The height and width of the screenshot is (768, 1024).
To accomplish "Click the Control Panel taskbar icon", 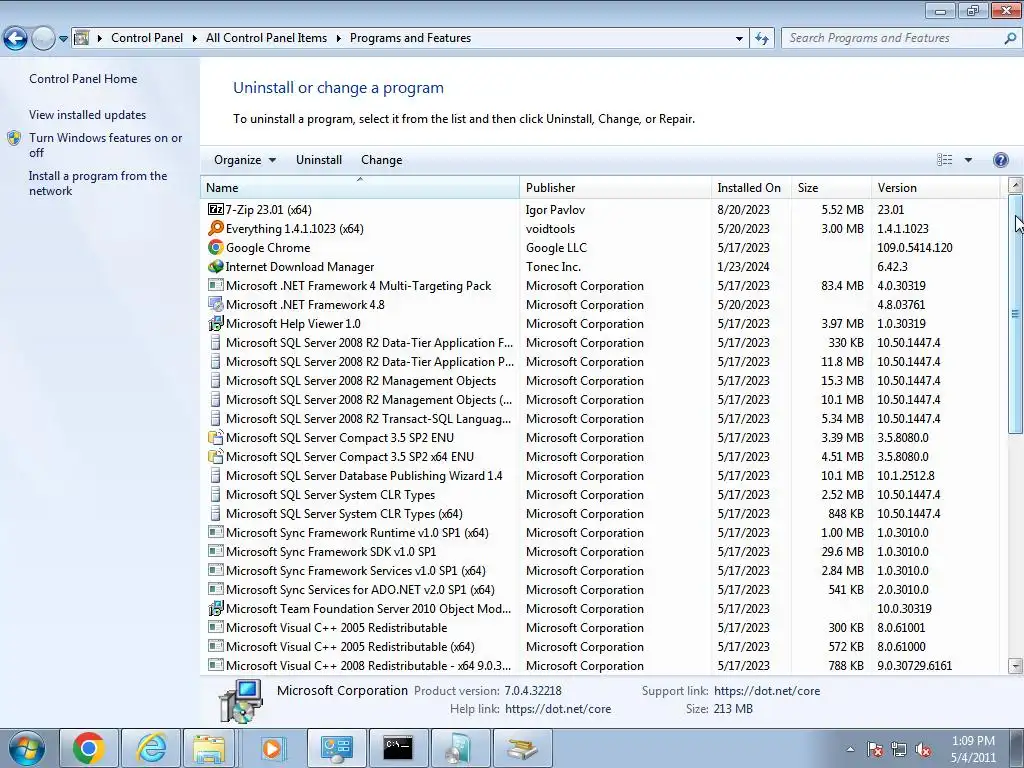I will coord(336,748).
